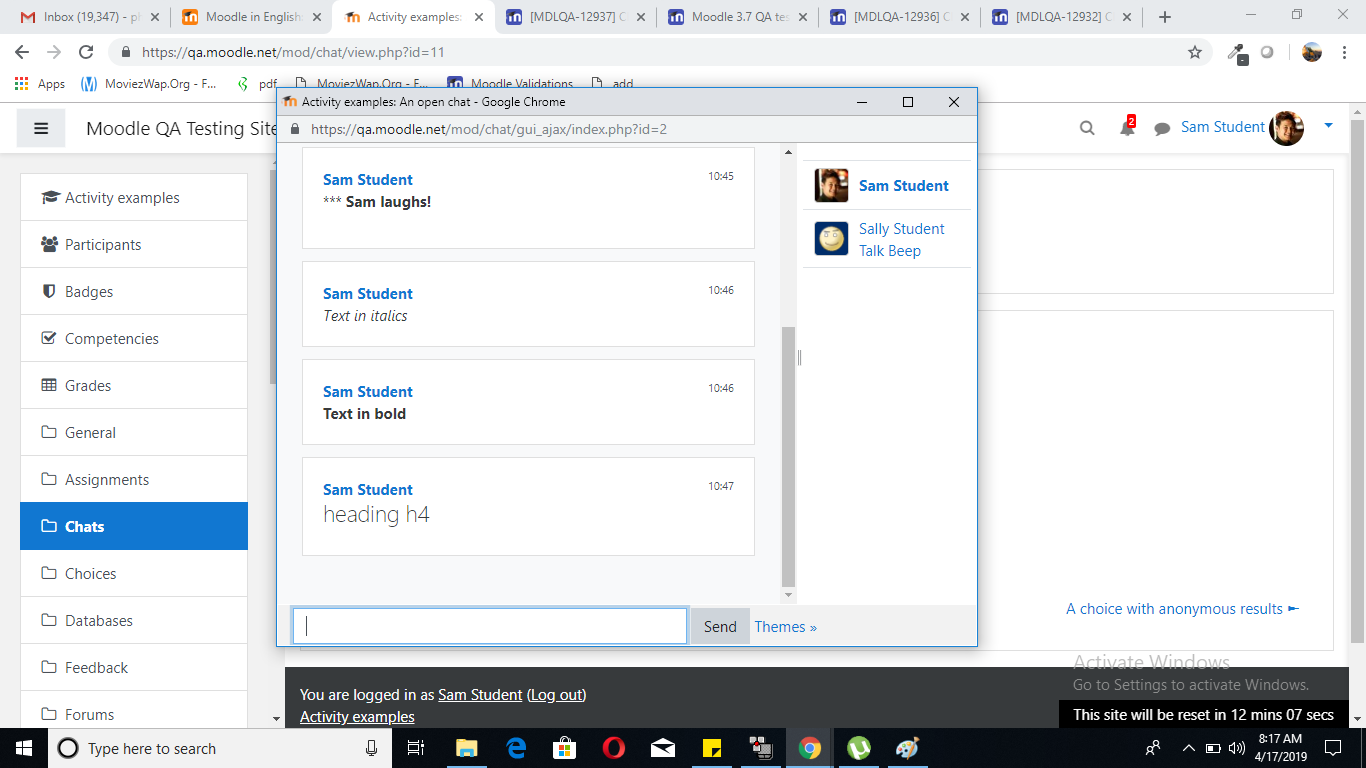
Task: Open the Moodle navigation hamburger menu
Action: 41,128
